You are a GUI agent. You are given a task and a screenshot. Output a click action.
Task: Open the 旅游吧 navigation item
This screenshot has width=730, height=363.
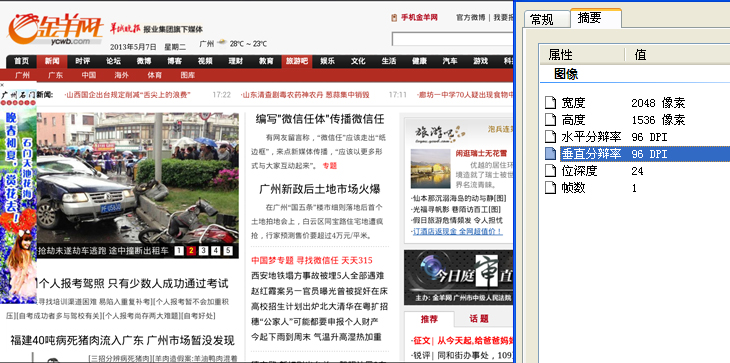click(x=297, y=61)
